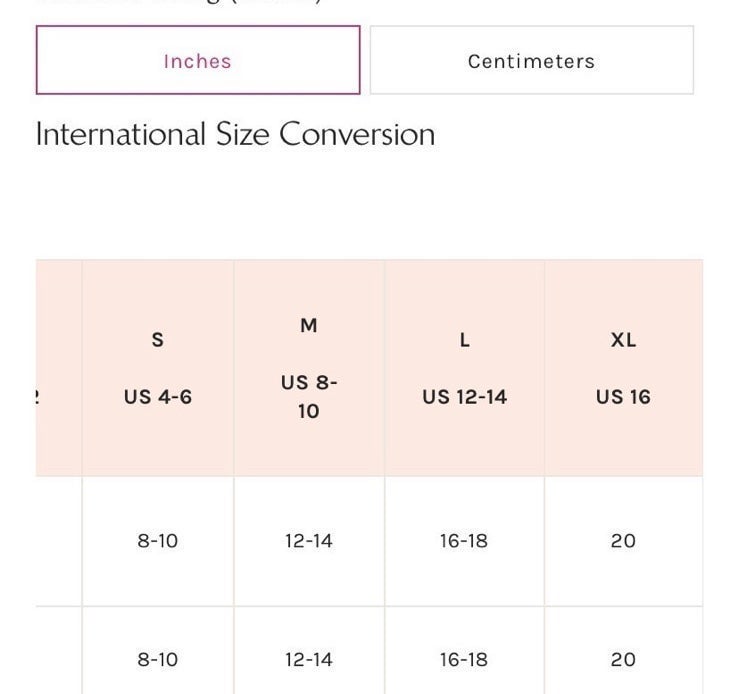
Task: Click second-row 16-18 cell under L
Action: pyautogui.click(x=464, y=651)
